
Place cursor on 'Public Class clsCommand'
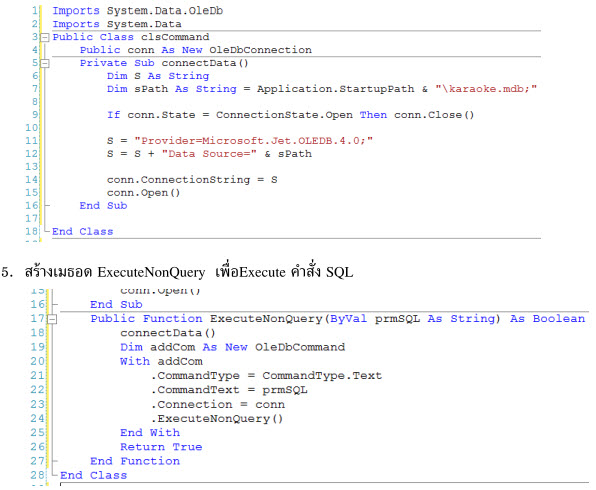click(x=131, y=37)
